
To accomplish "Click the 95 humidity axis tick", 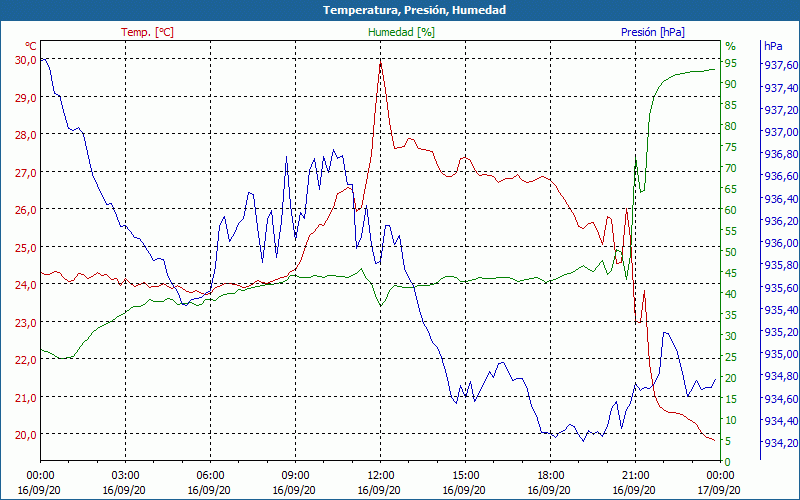I will (731, 63).
